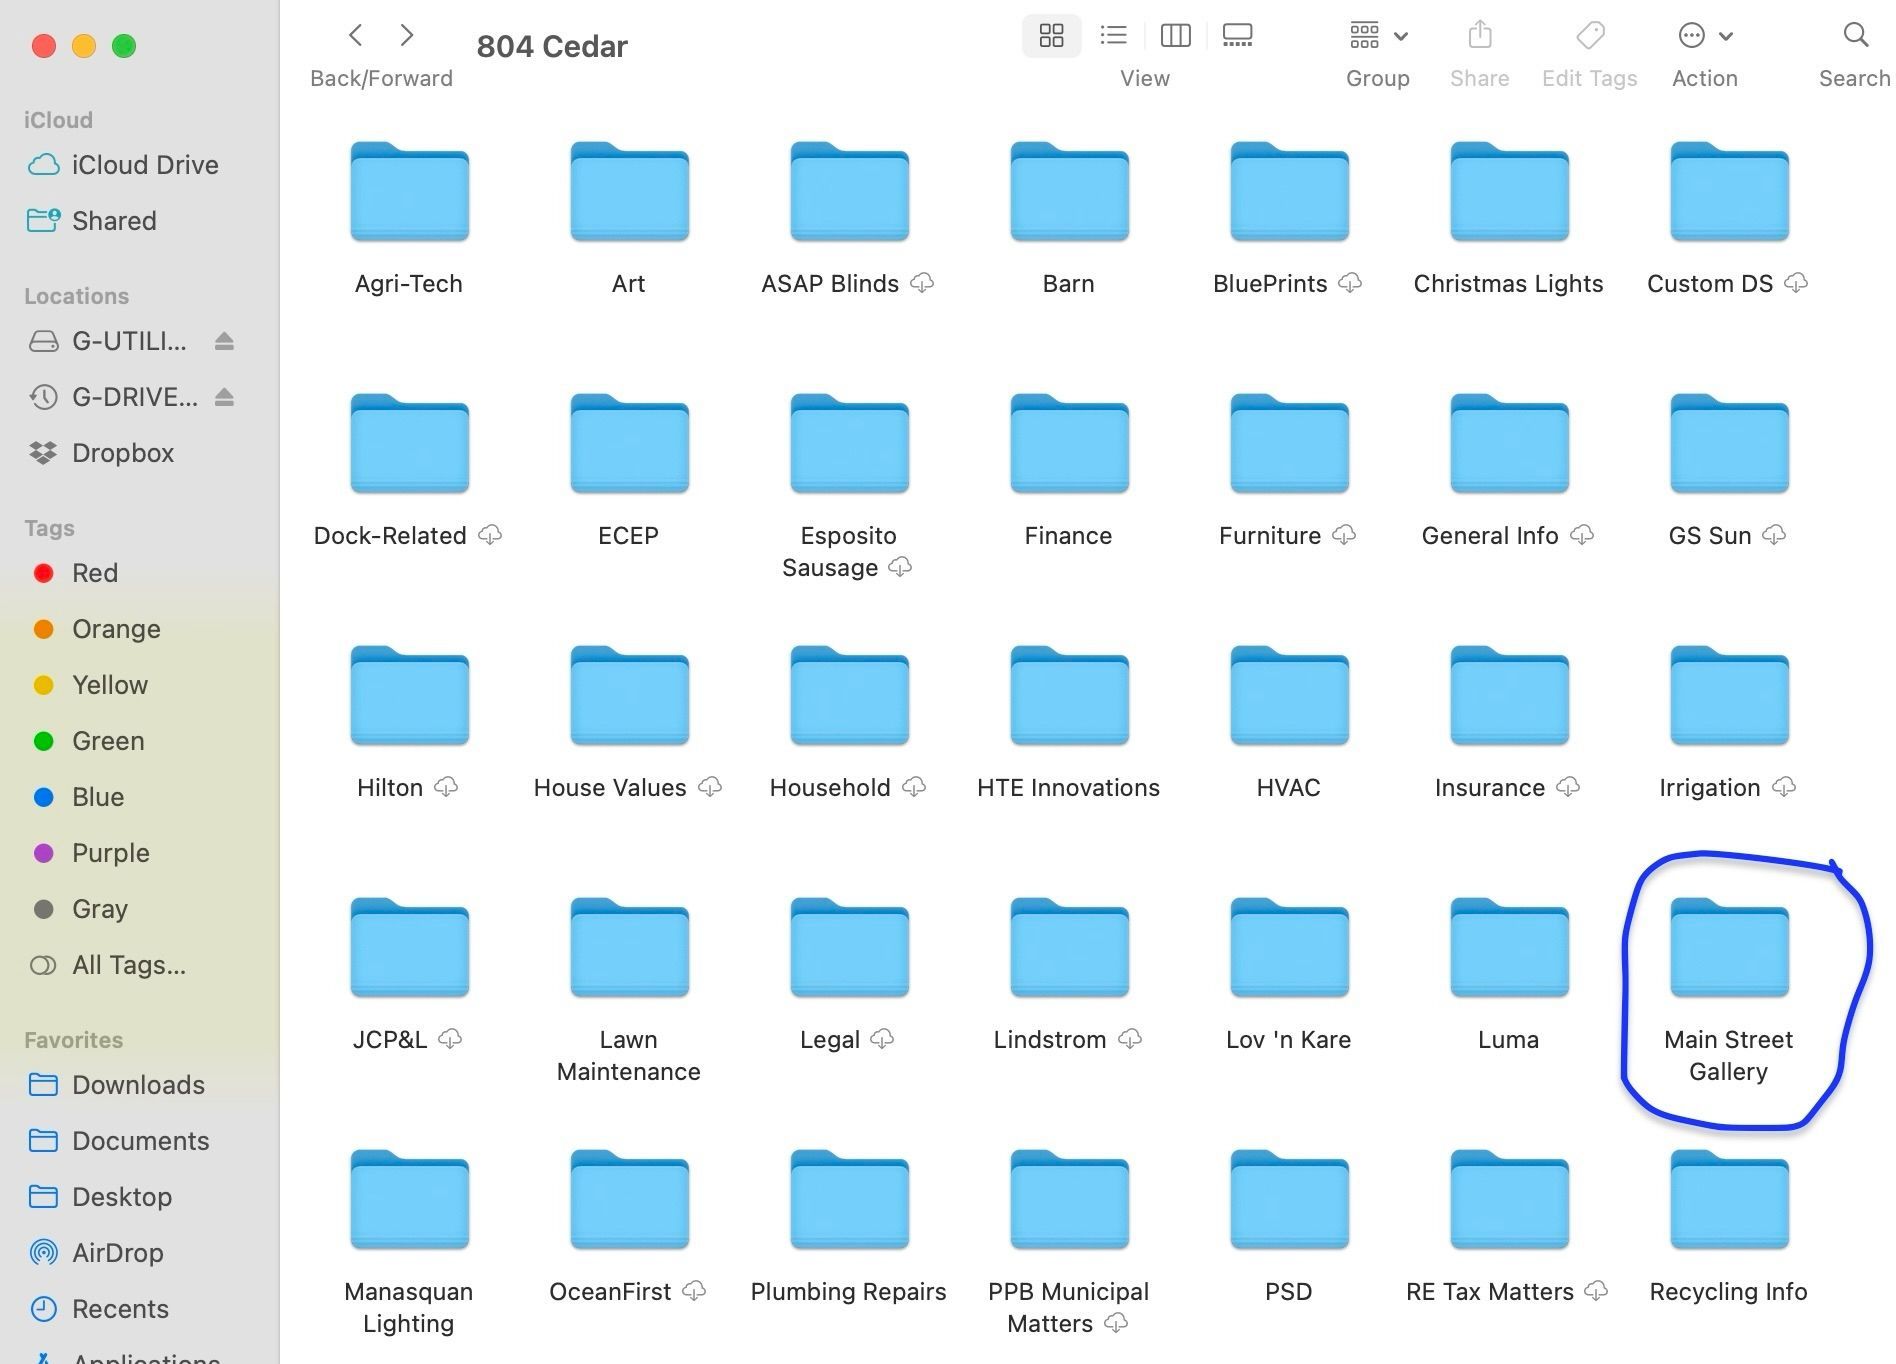Open the circled Main Street Gallery folder
Screen dimensions: 1896x1364
1728,948
